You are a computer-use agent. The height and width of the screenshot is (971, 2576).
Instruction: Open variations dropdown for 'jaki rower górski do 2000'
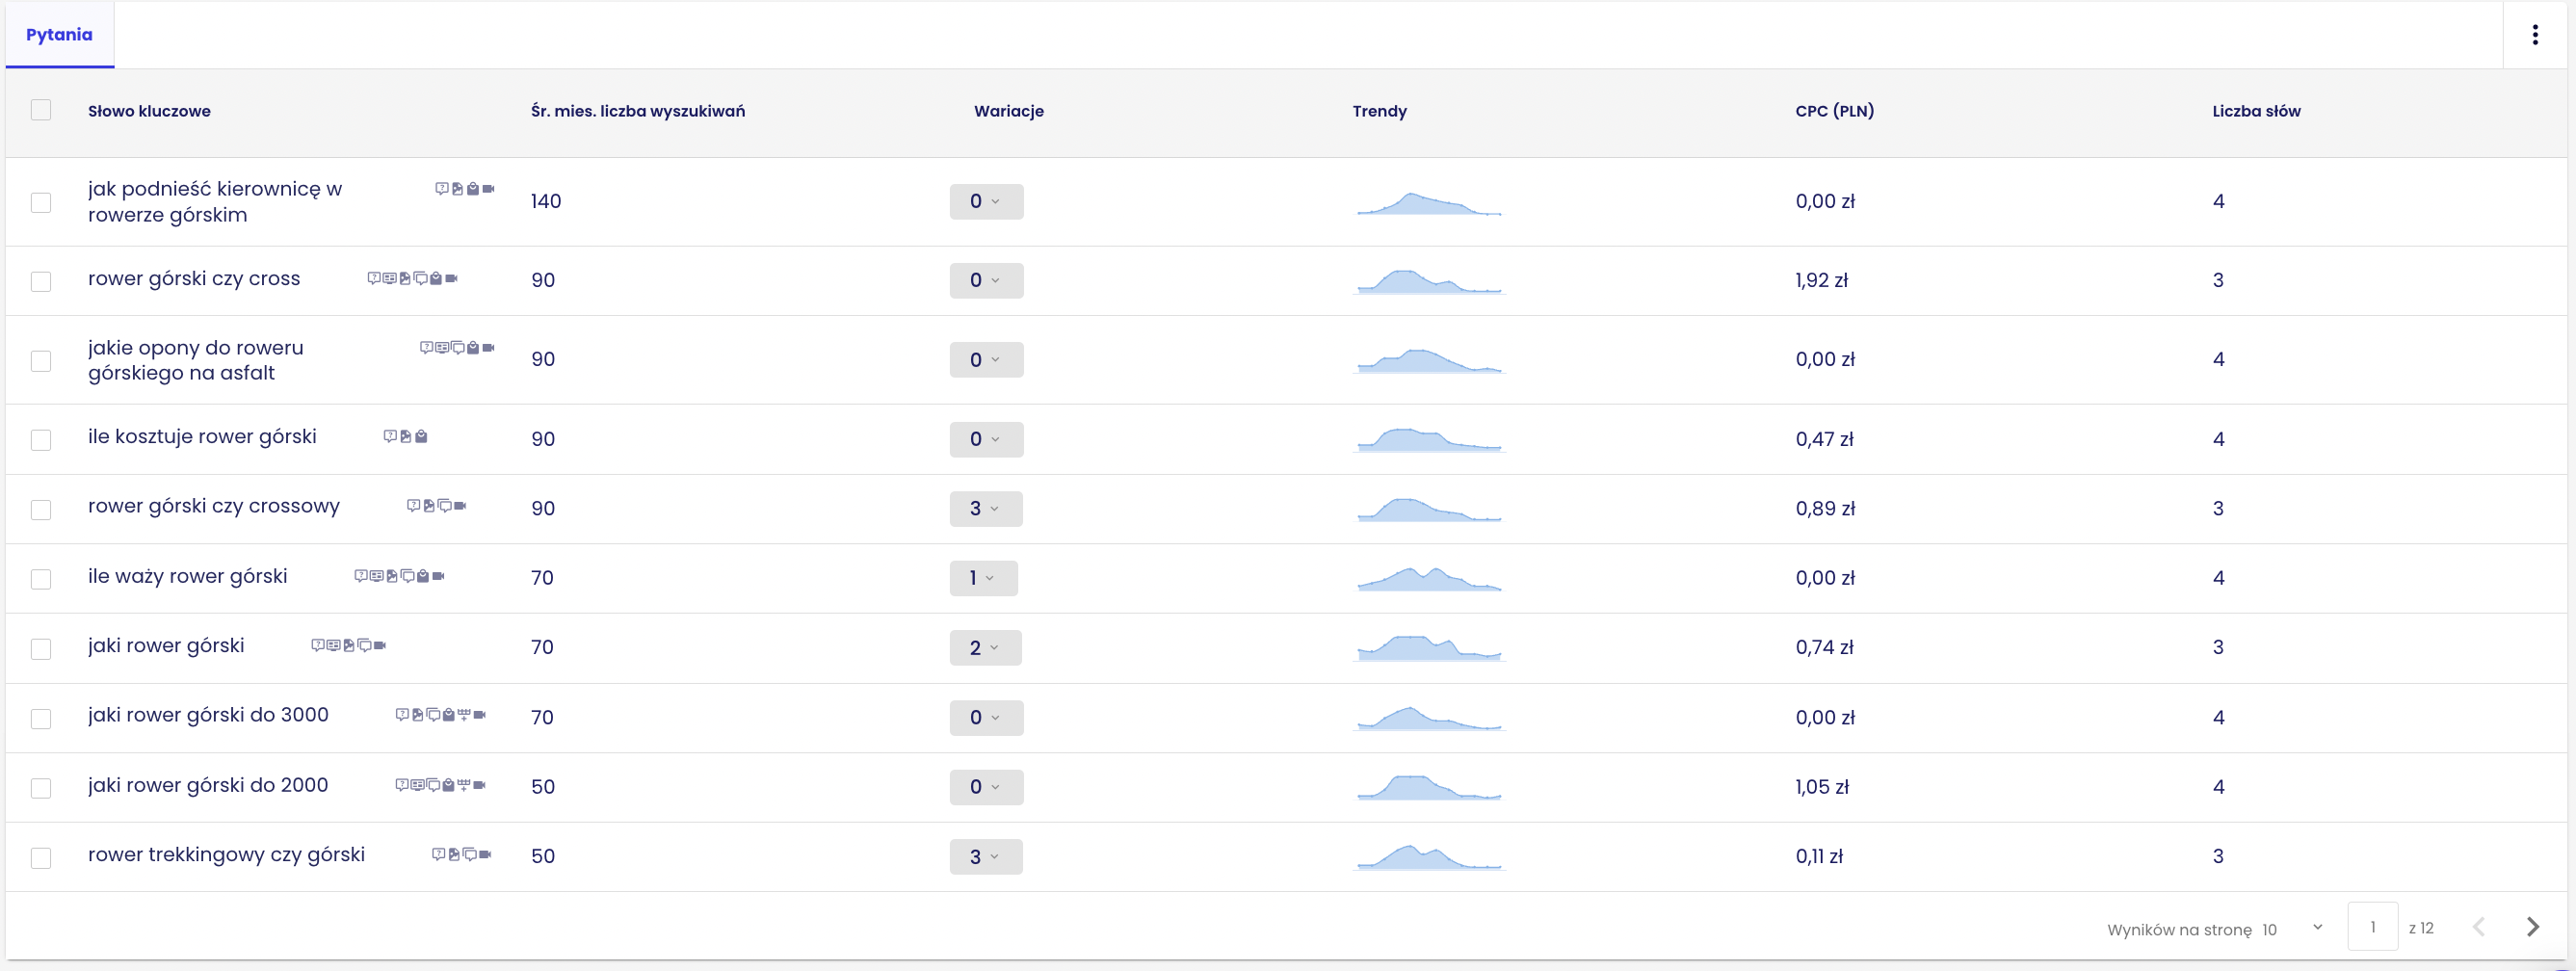(987, 787)
